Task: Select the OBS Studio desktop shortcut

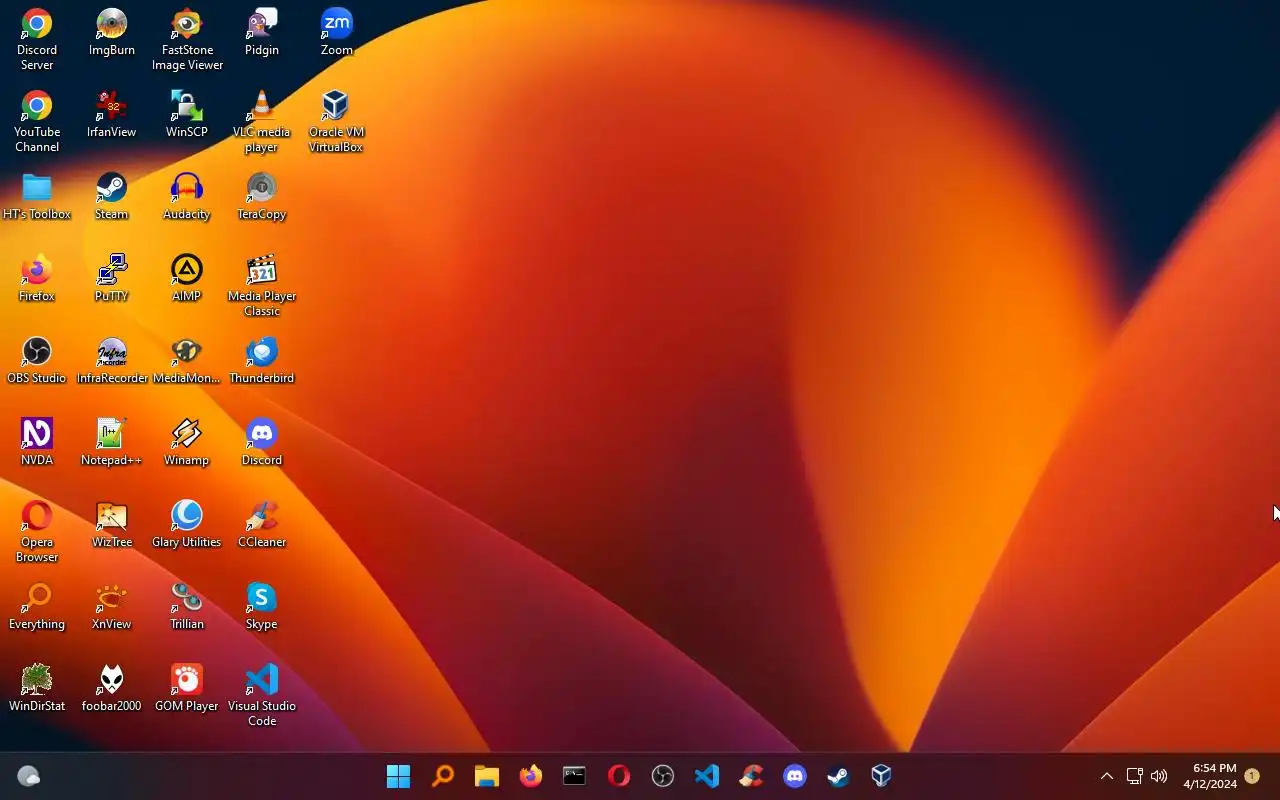Action: point(37,361)
